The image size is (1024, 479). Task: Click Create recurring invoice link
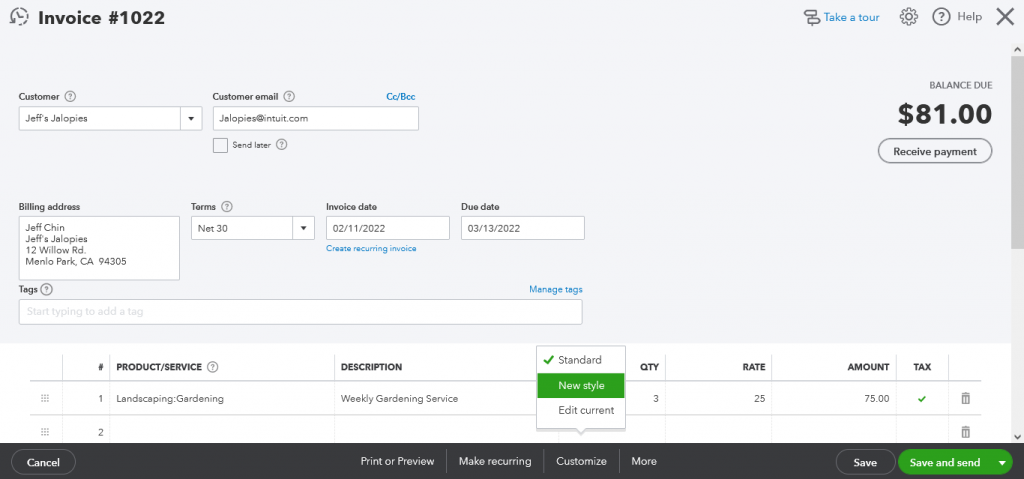pyautogui.click(x=371, y=248)
